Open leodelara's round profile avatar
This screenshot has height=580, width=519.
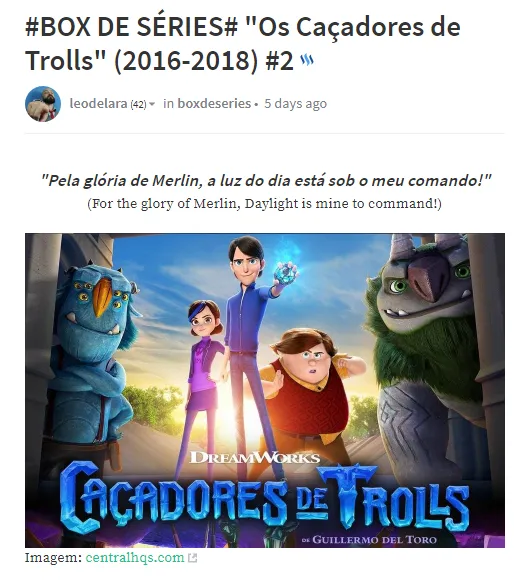point(43,104)
